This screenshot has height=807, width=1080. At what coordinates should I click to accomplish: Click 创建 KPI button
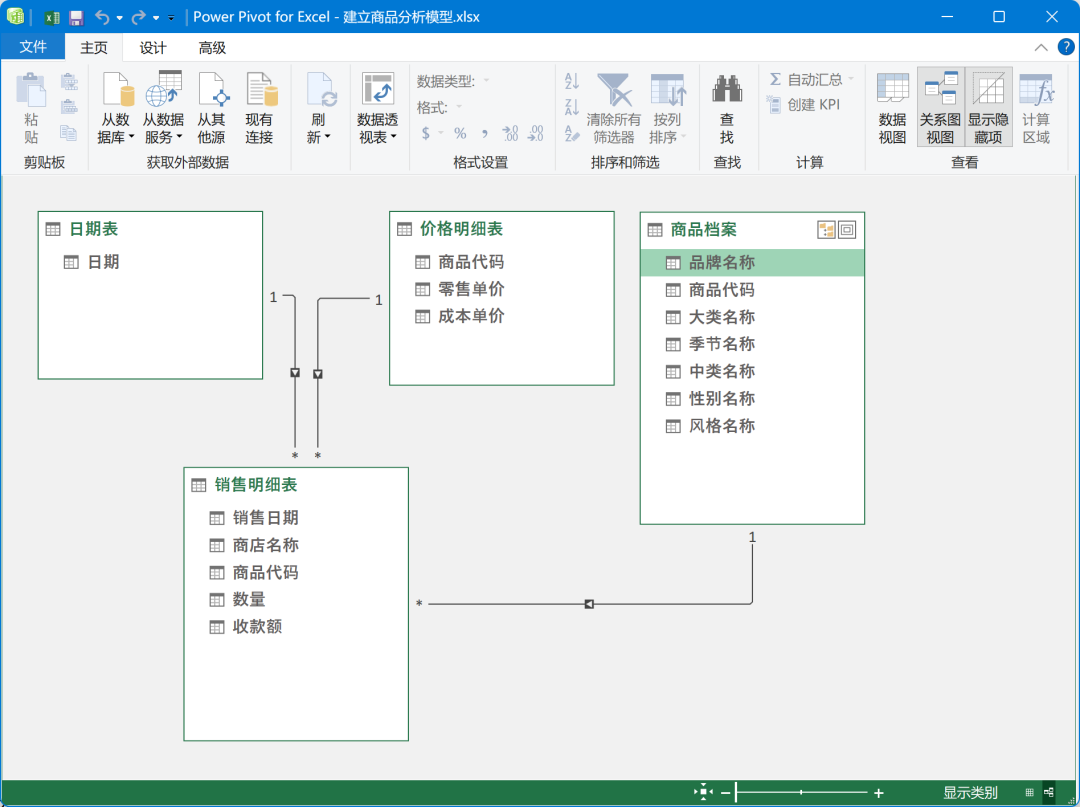804,105
